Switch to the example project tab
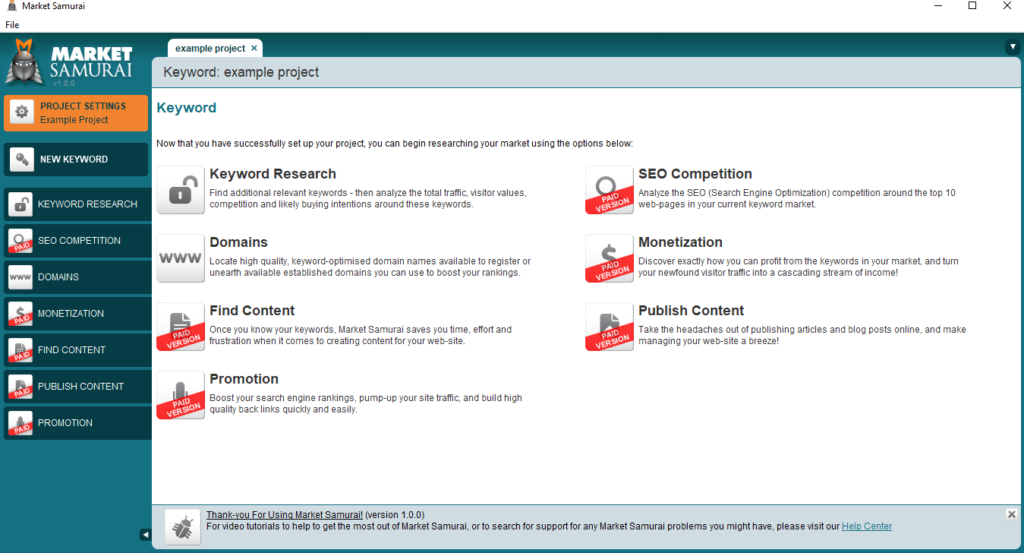This screenshot has height=553, width=1024. click(x=210, y=48)
